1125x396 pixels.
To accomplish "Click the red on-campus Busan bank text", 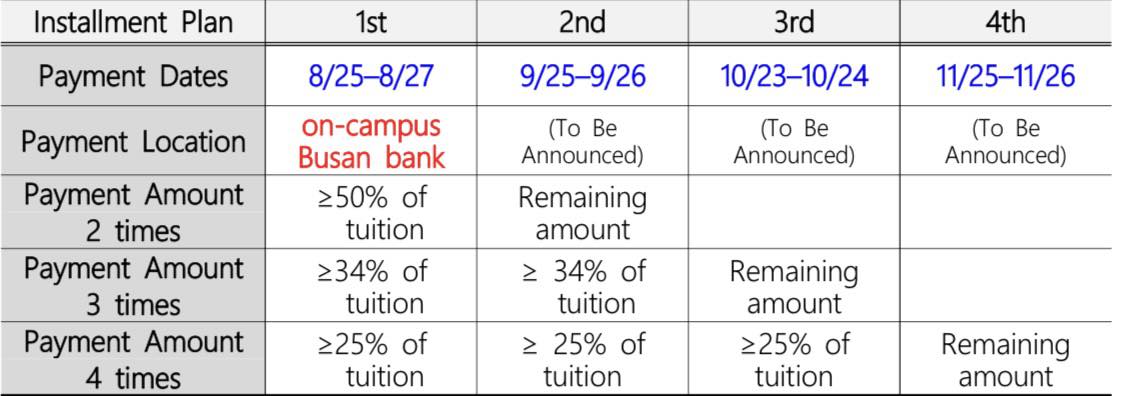I will coord(371,141).
